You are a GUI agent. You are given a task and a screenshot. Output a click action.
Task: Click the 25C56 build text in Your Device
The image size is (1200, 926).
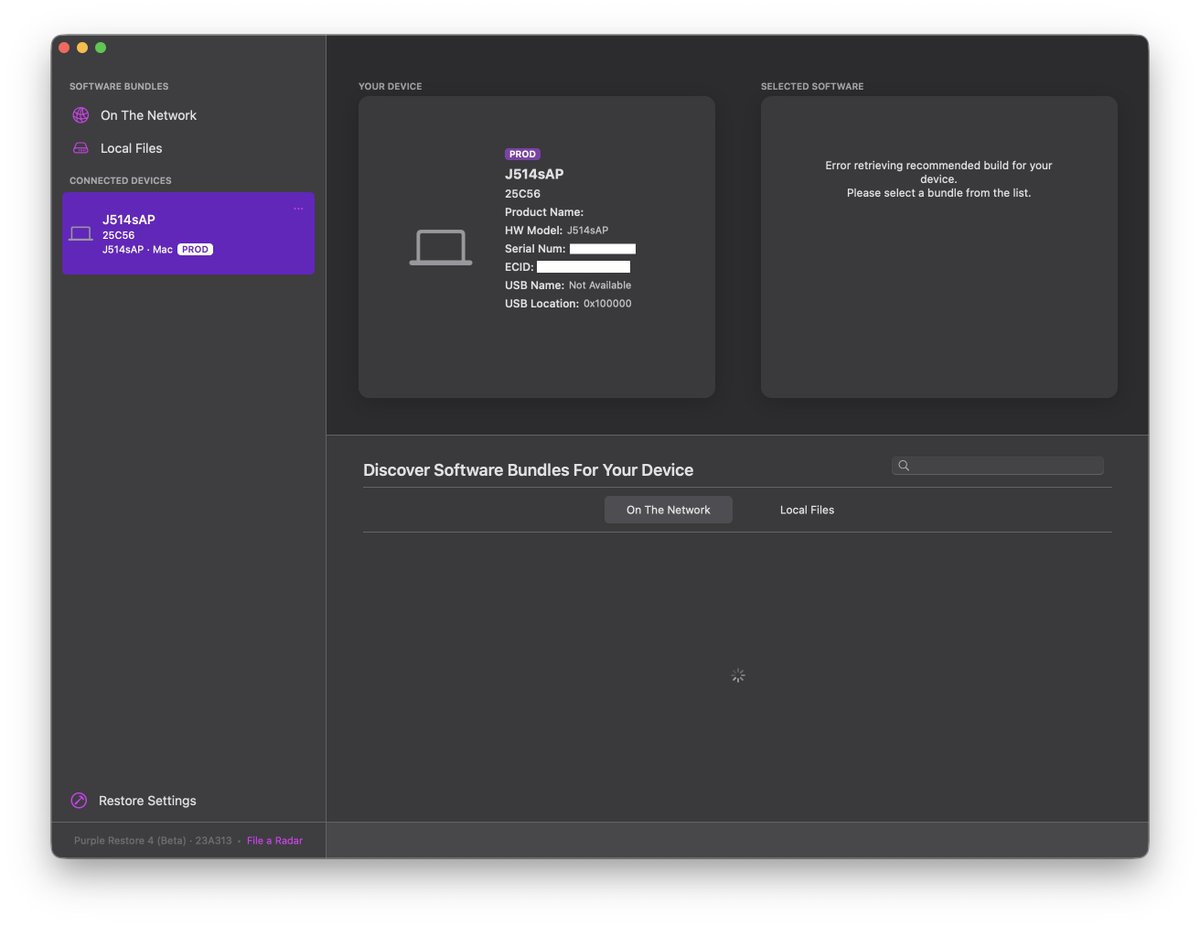[523, 194]
